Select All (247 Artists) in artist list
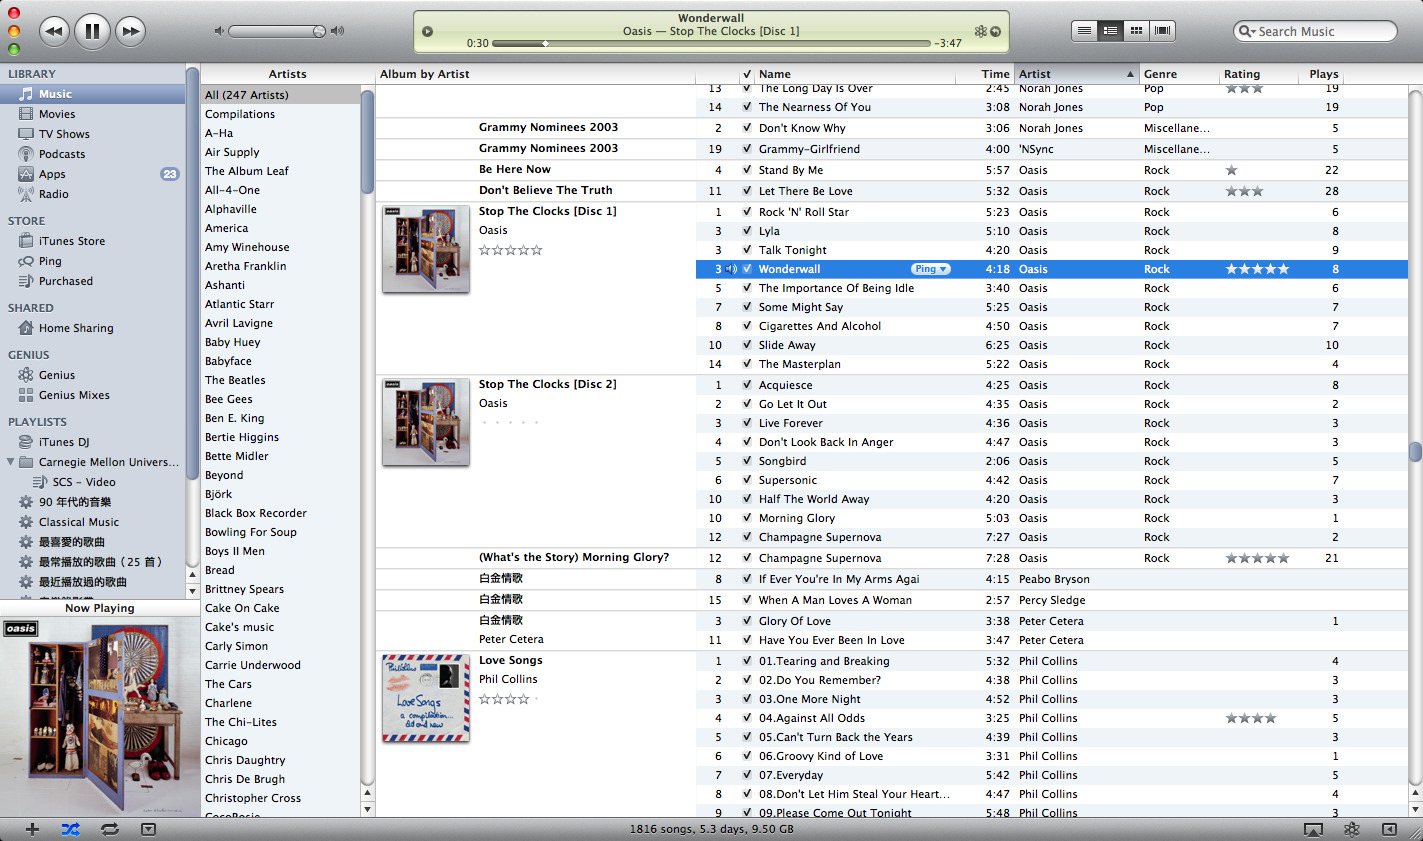 coord(280,95)
